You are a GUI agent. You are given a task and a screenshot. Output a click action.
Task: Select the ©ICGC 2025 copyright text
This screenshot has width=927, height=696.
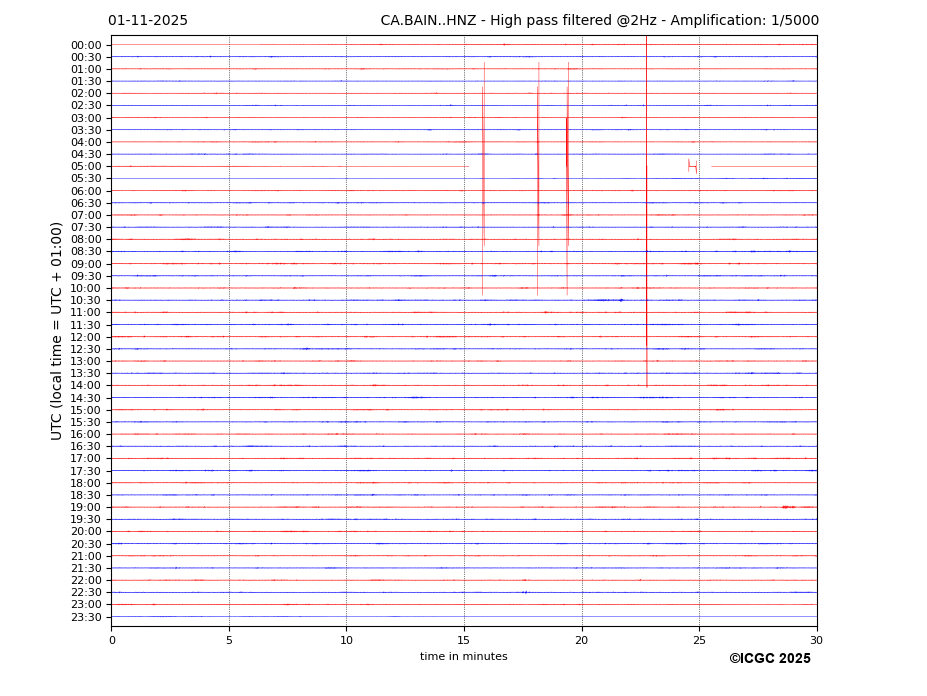coord(769,658)
